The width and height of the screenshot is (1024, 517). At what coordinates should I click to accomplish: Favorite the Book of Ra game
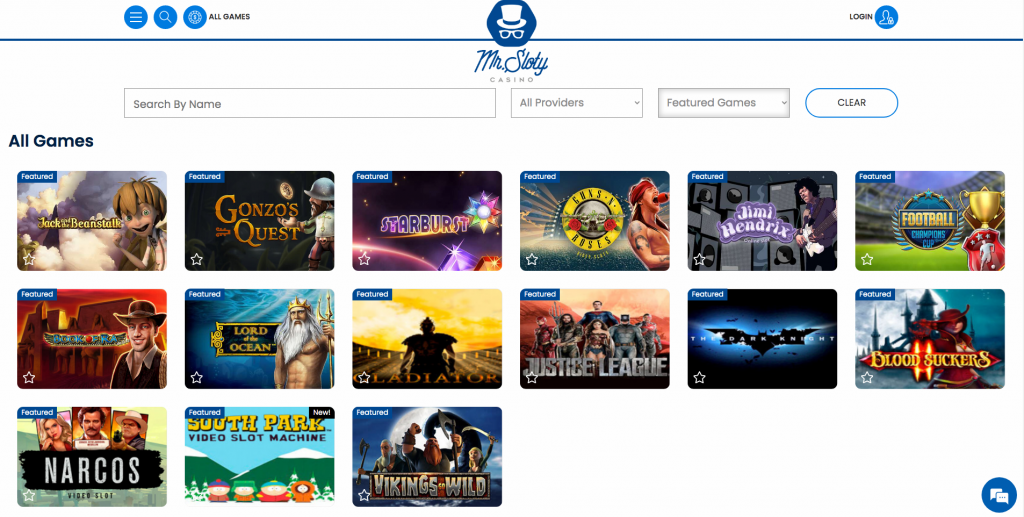pyautogui.click(x=29, y=377)
